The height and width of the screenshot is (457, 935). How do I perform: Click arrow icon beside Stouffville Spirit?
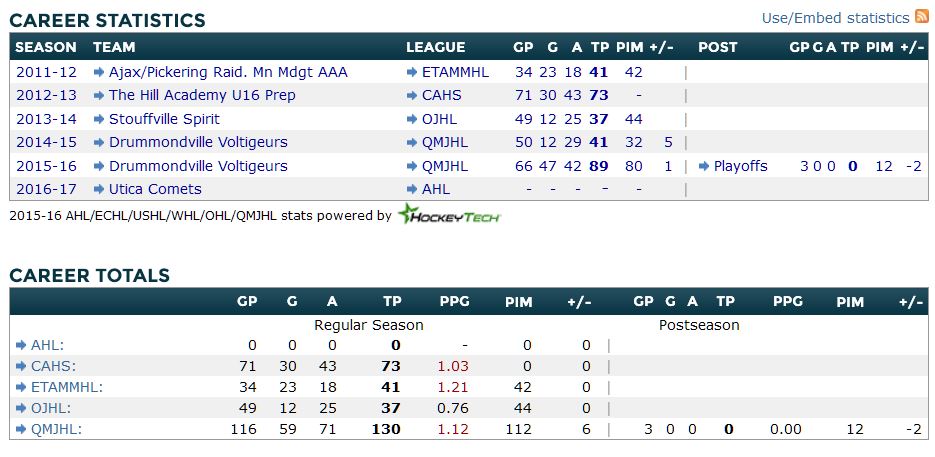tap(99, 119)
